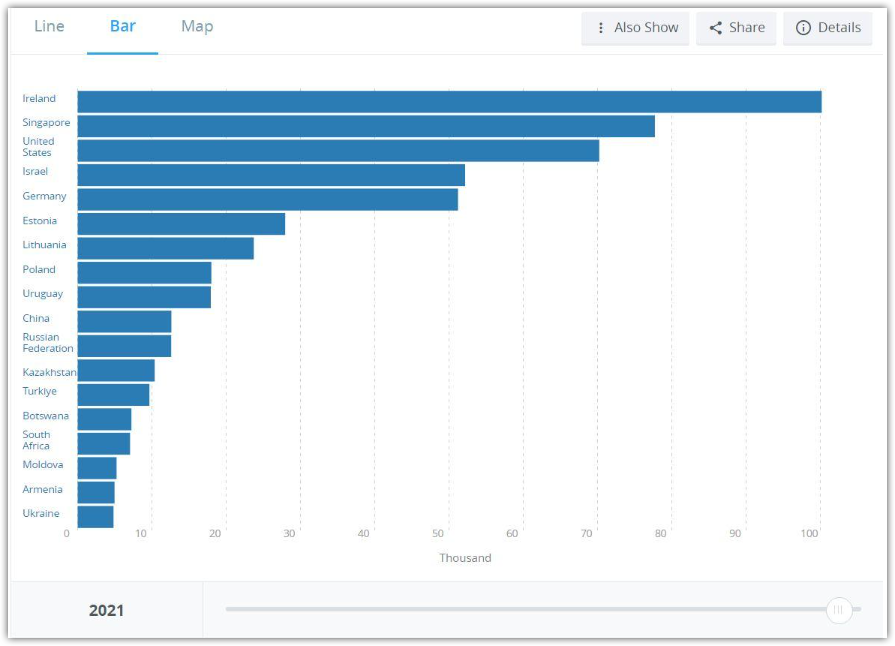Click the Uruguay bar

(144, 297)
